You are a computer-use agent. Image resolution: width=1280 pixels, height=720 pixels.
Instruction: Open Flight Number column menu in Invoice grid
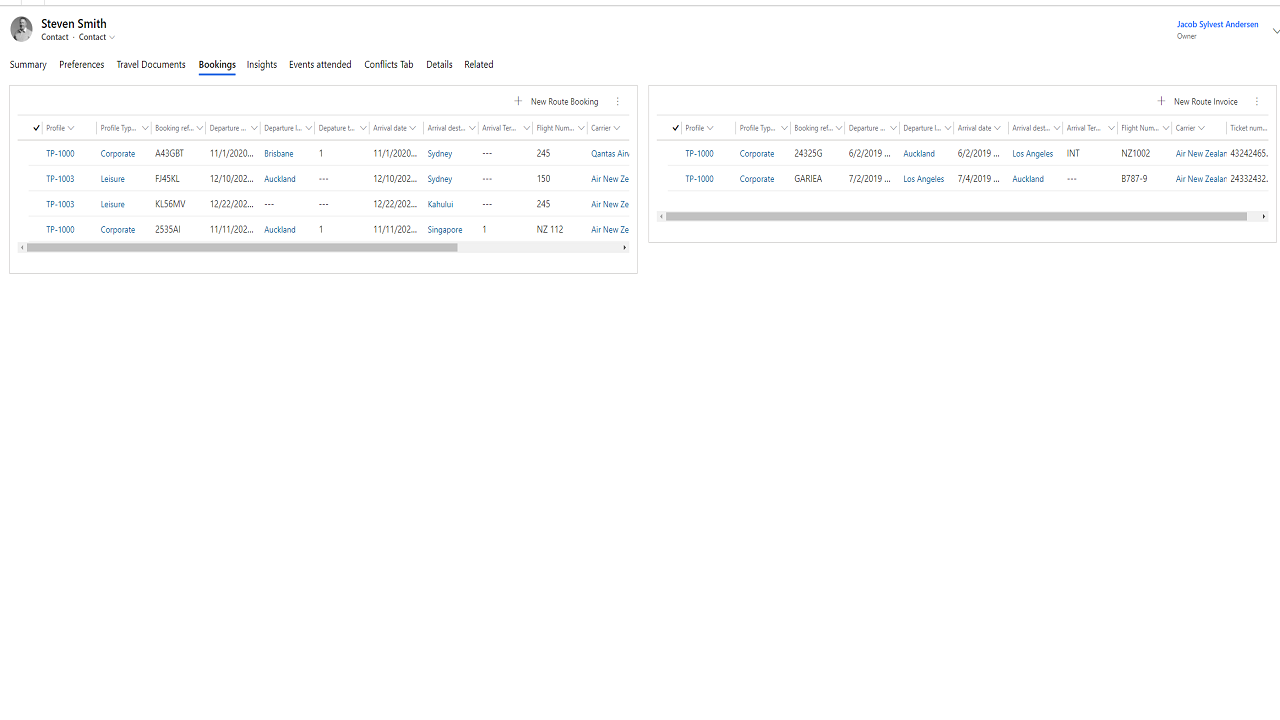pyautogui.click(x=1166, y=128)
